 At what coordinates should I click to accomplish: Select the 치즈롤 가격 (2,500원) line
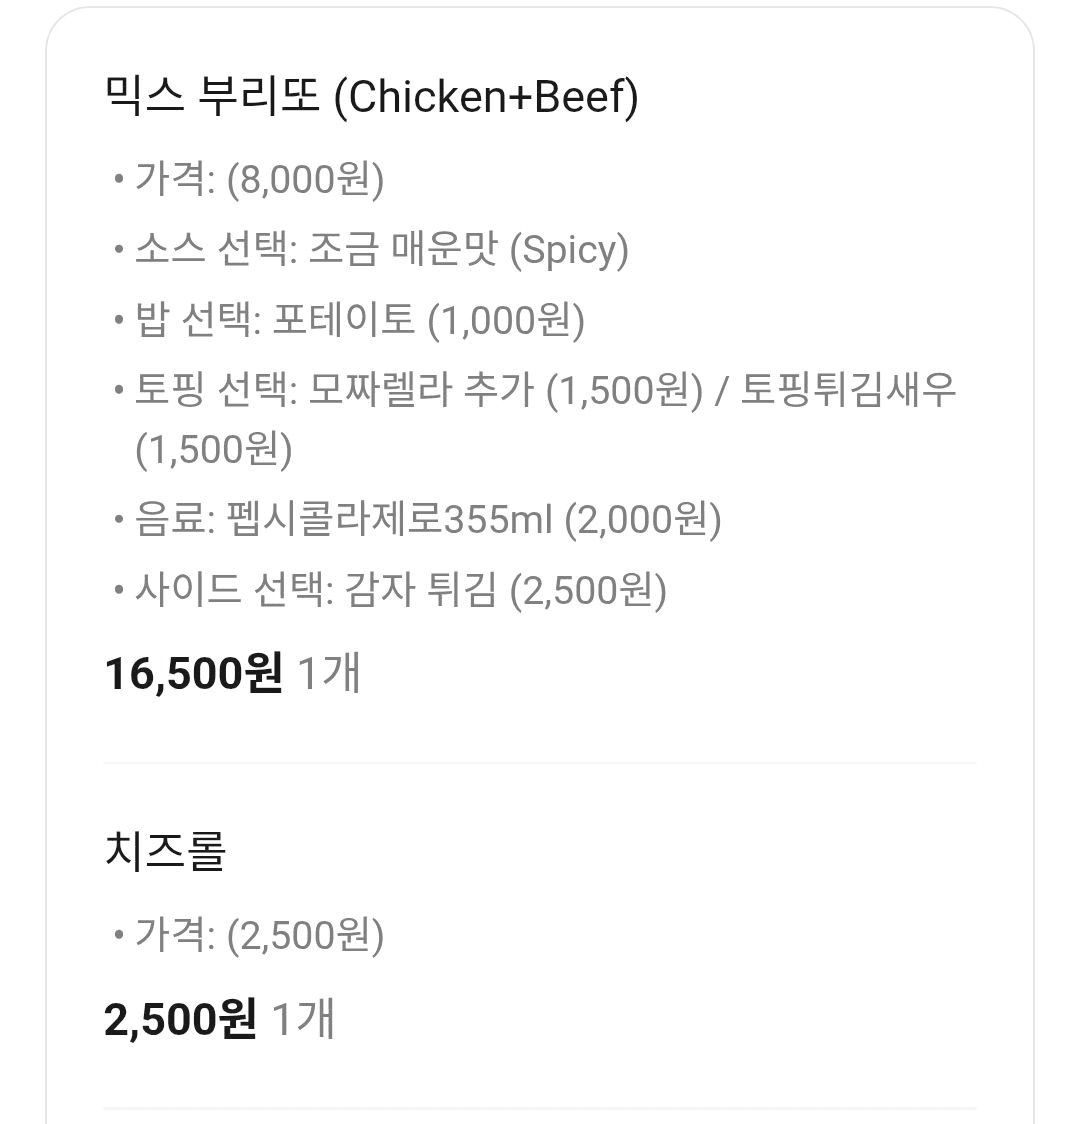click(259, 936)
